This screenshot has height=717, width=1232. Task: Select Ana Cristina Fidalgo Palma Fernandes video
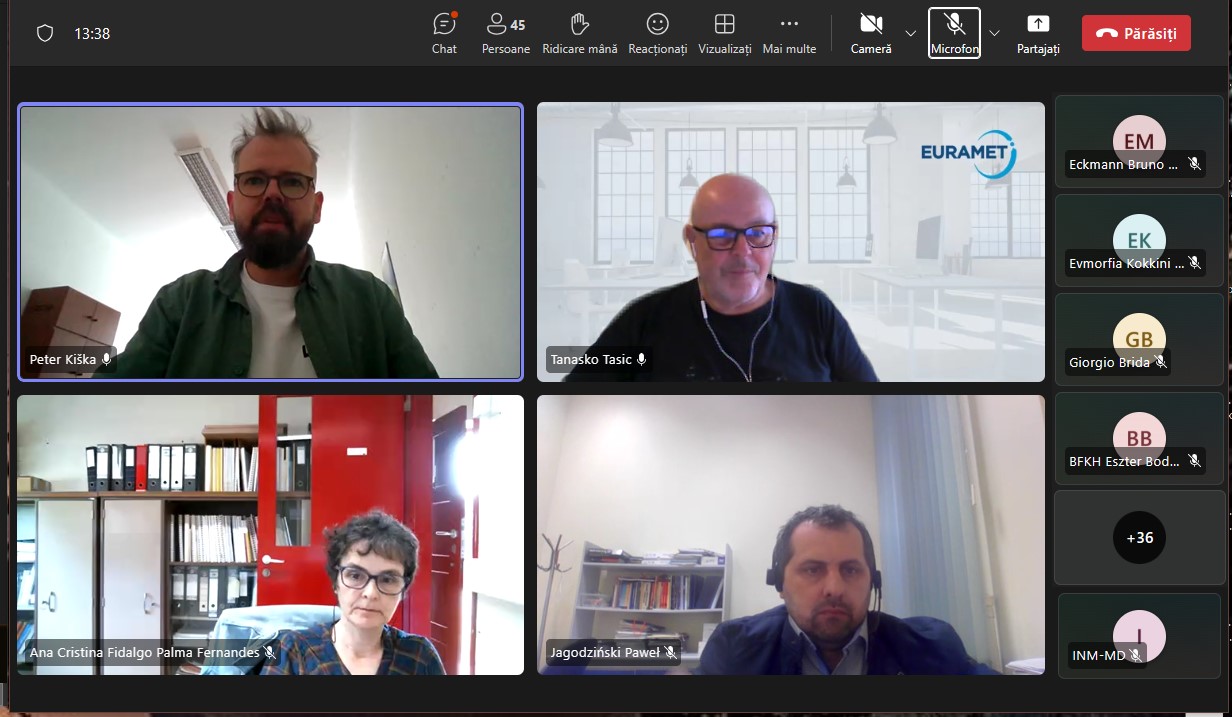tap(270, 534)
